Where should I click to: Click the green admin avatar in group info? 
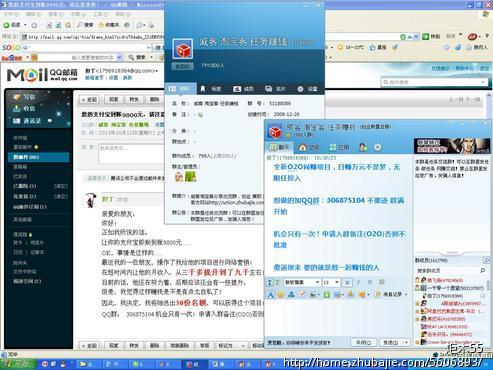[191, 177]
